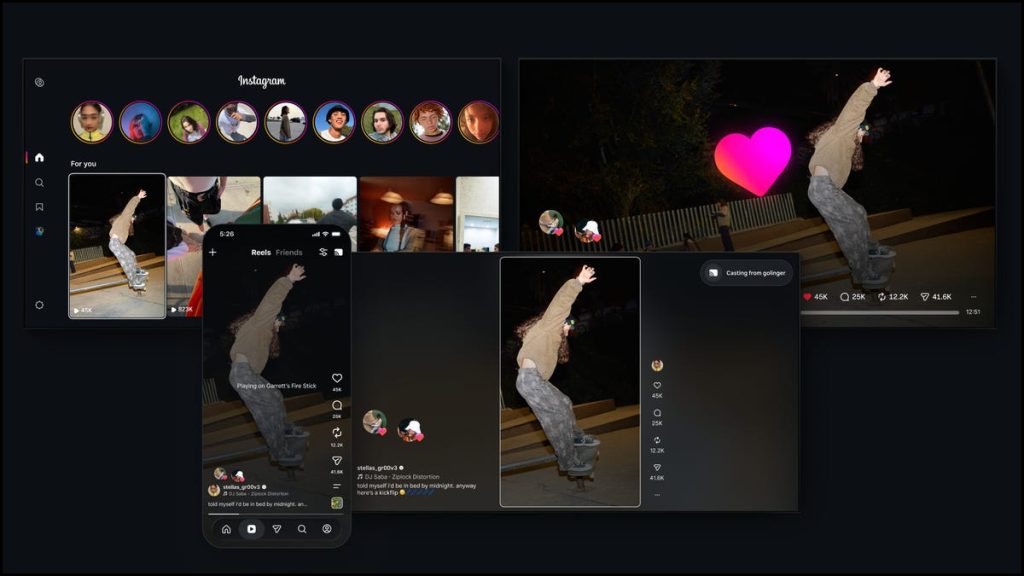The image size is (1024, 576).
Task: Repost the reel on the phone
Action: click(337, 433)
